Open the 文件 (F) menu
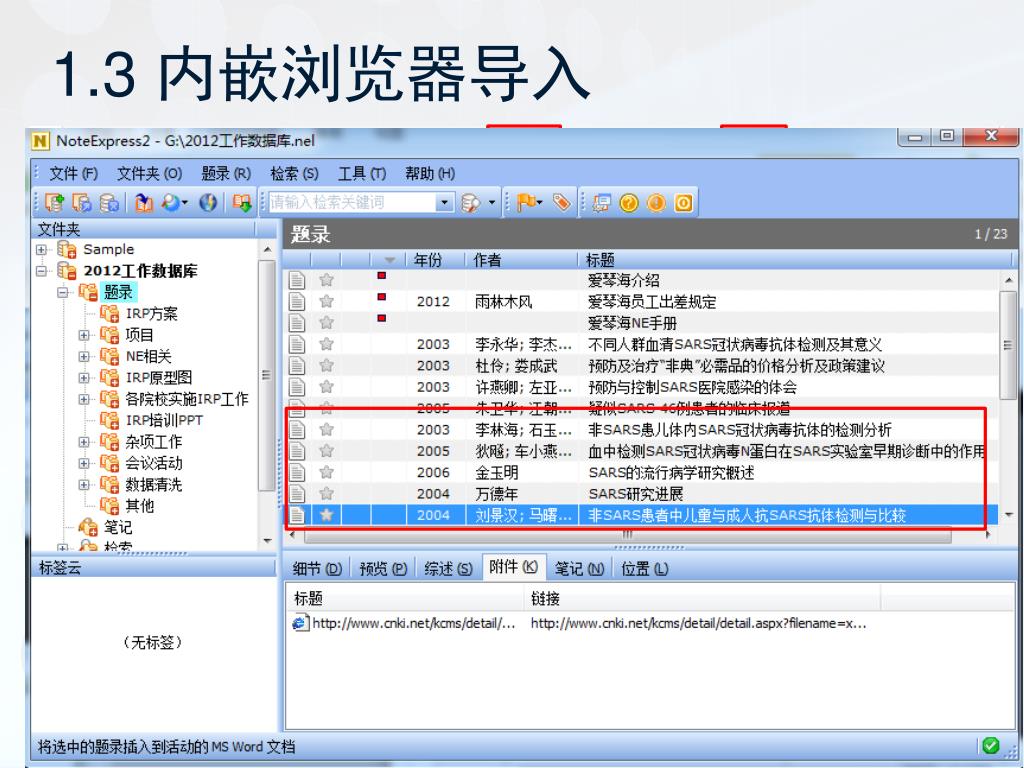The width and height of the screenshot is (1024, 768). [74, 173]
